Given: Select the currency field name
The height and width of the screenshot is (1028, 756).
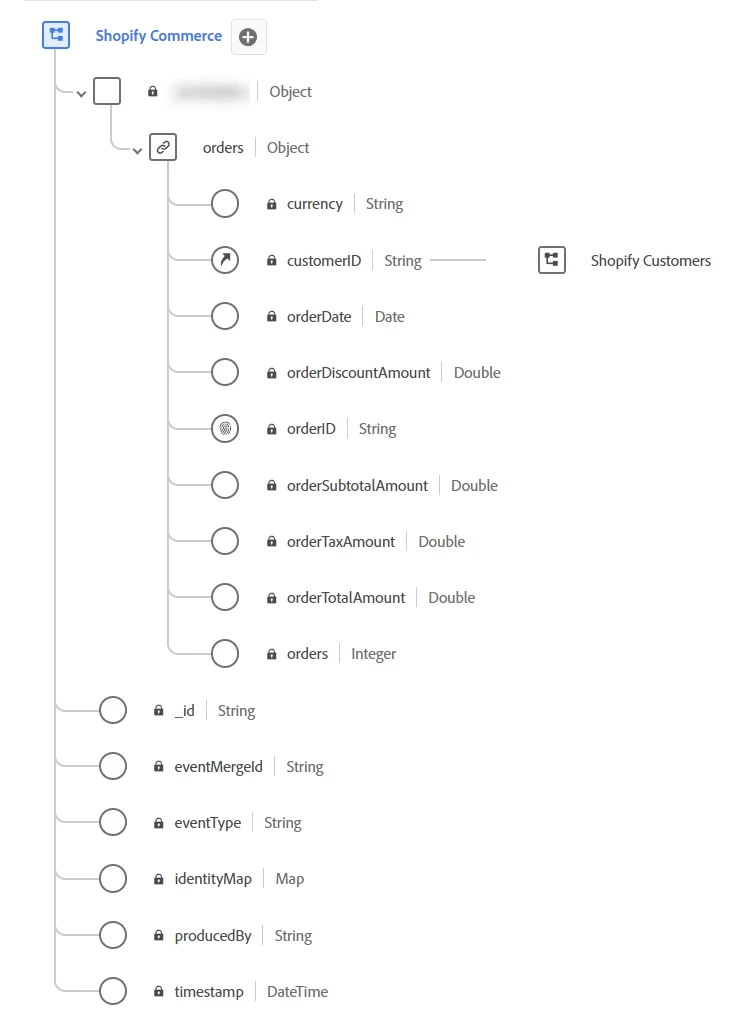Looking at the screenshot, I should click(315, 204).
